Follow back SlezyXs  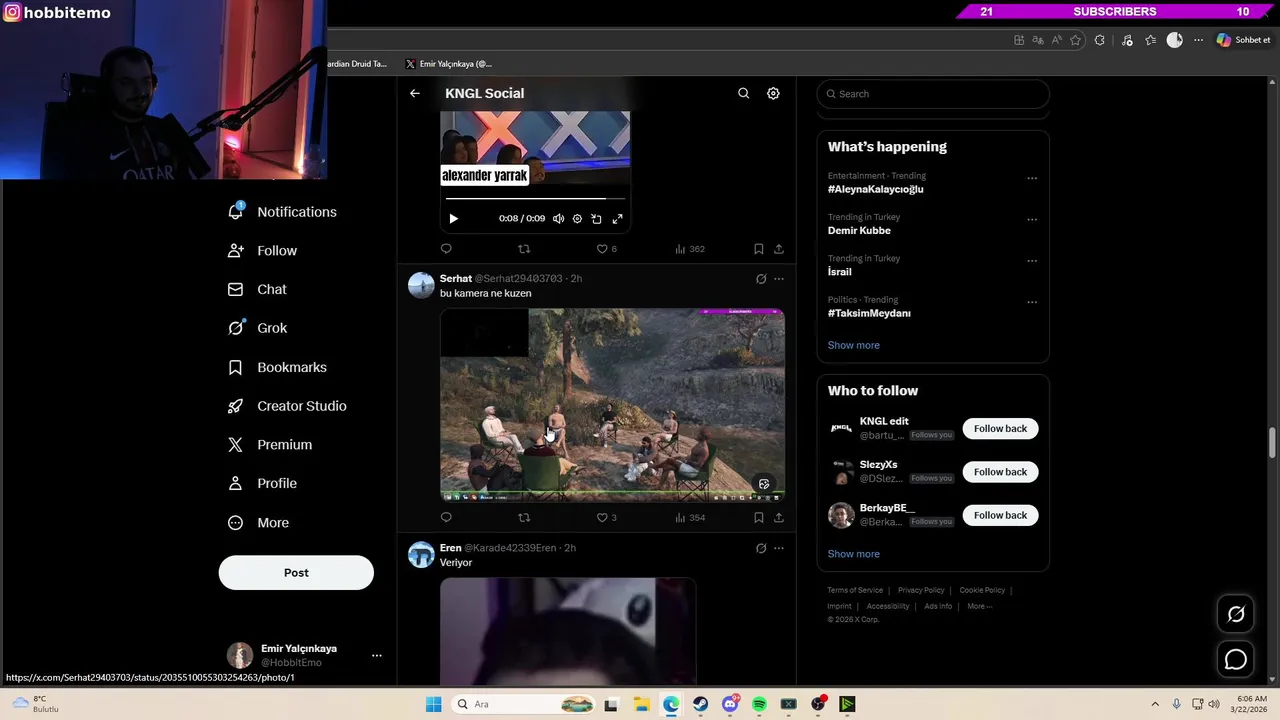[x=1000, y=472]
